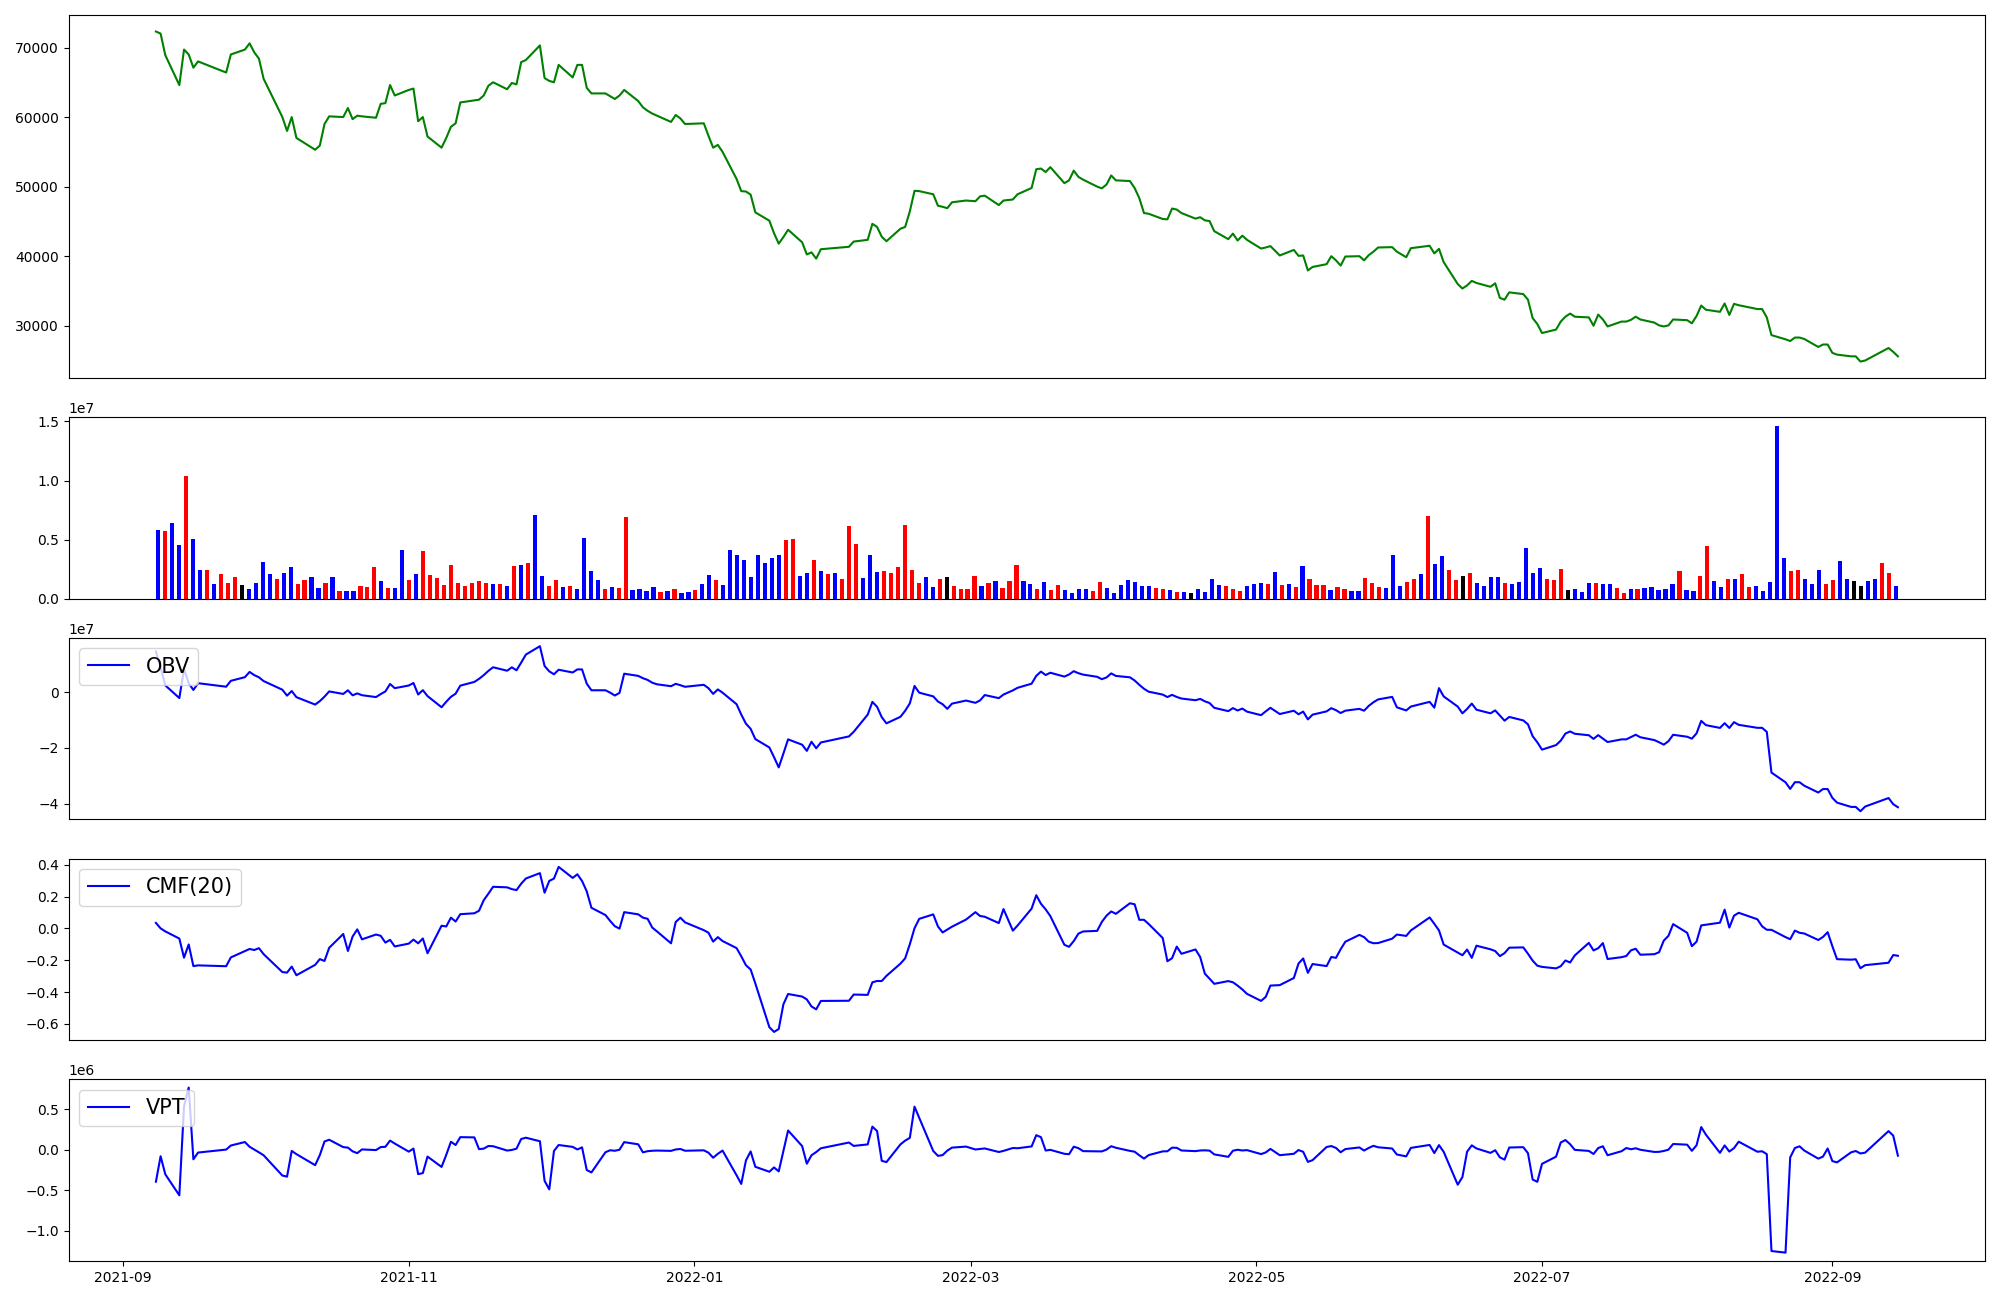
Task: Click the 1e6 scale text above VPT chart
Action: [81, 1070]
